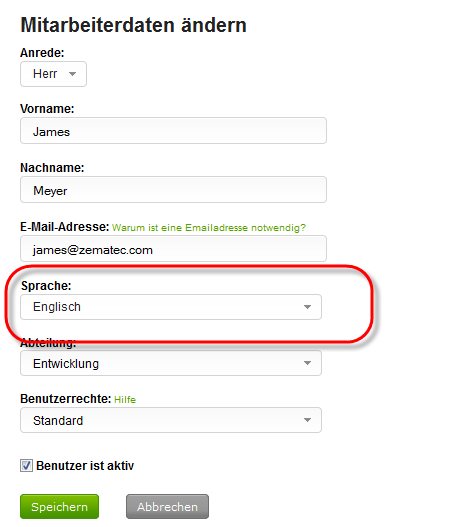The image size is (454, 527).
Task: Click the 'E-Mail-Adresse:' field label
Action: 65,227
